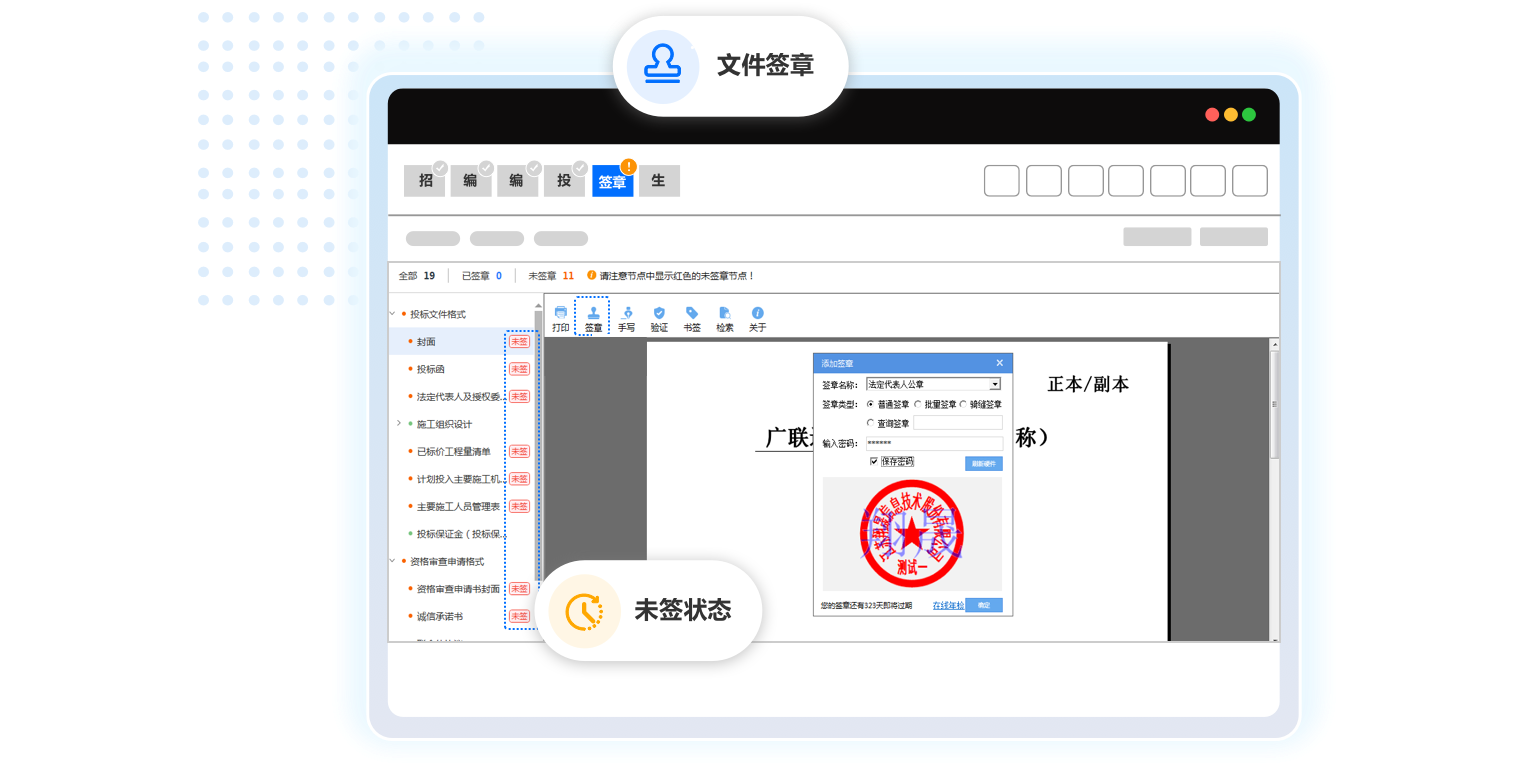Collapse the 投标文件格式 tree node
This screenshot has width=1540, height=770.
coord(392,314)
